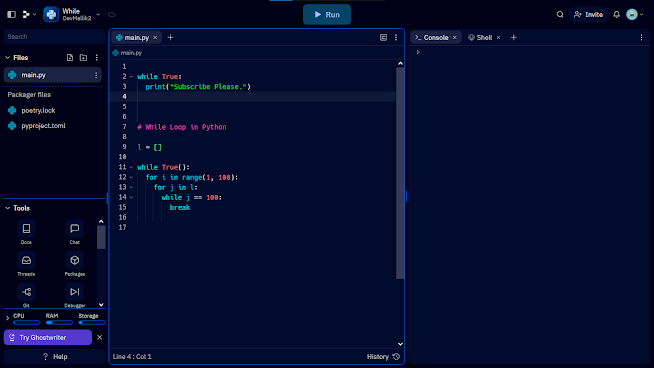
Task: Open main.py file options menu
Action: (96, 75)
